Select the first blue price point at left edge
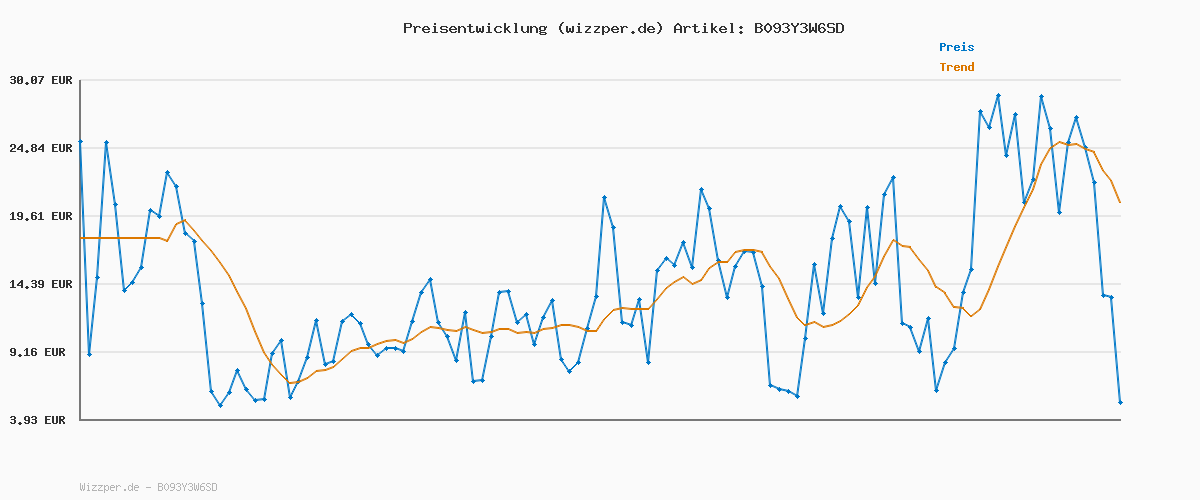This screenshot has width=1200, height=500. click(80, 142)
